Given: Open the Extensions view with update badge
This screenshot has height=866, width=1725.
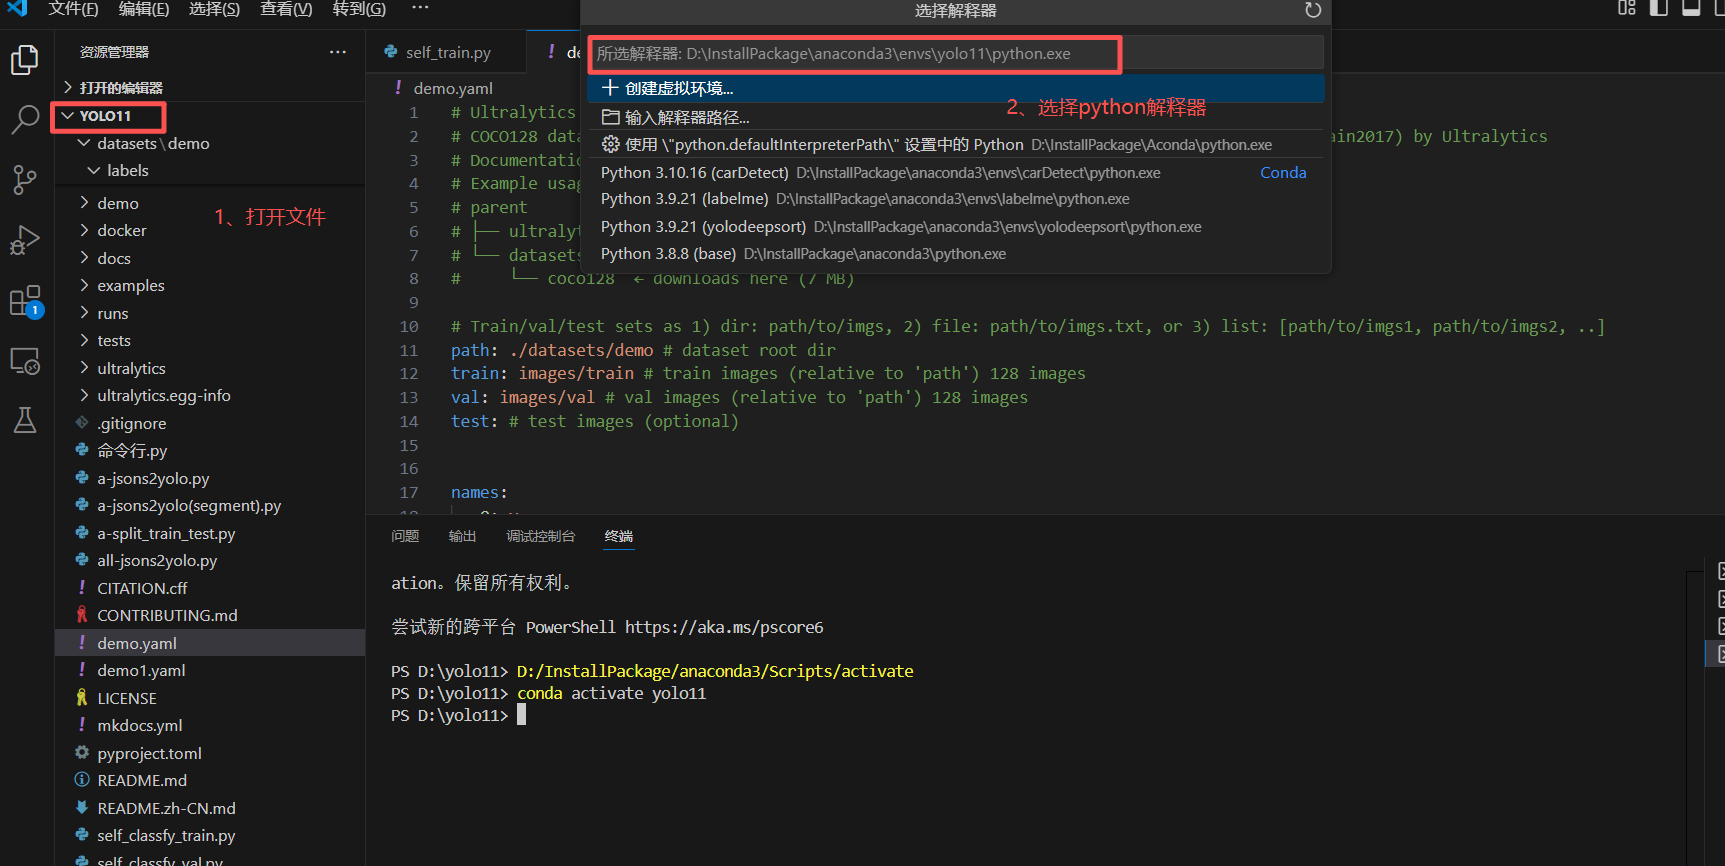Looking at the screenshot, I should 25,301.
